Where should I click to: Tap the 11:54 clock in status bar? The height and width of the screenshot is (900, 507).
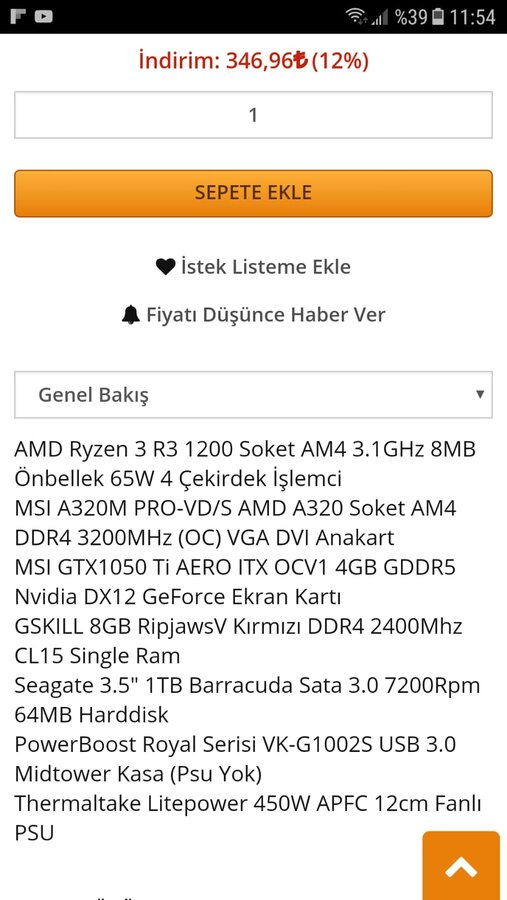(471, 17)
